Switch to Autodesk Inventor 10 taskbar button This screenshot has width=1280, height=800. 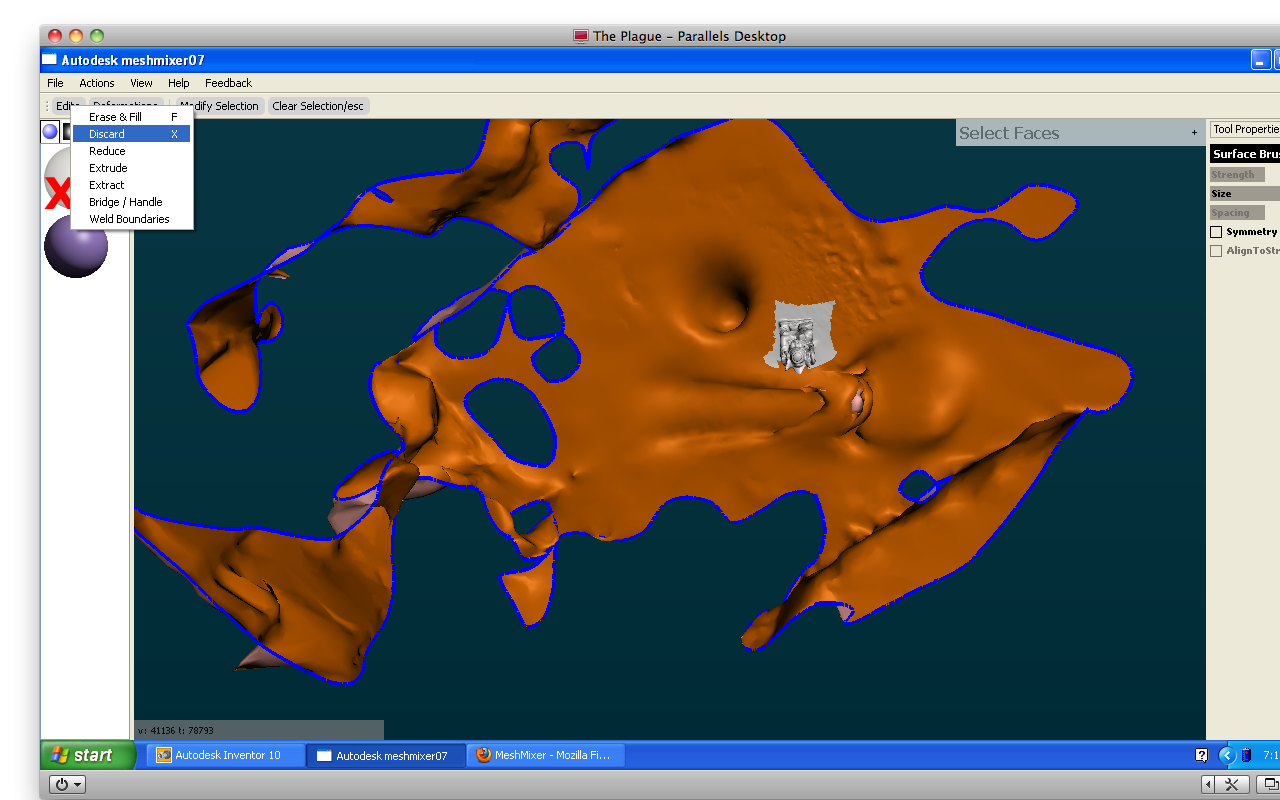point(226,755)
